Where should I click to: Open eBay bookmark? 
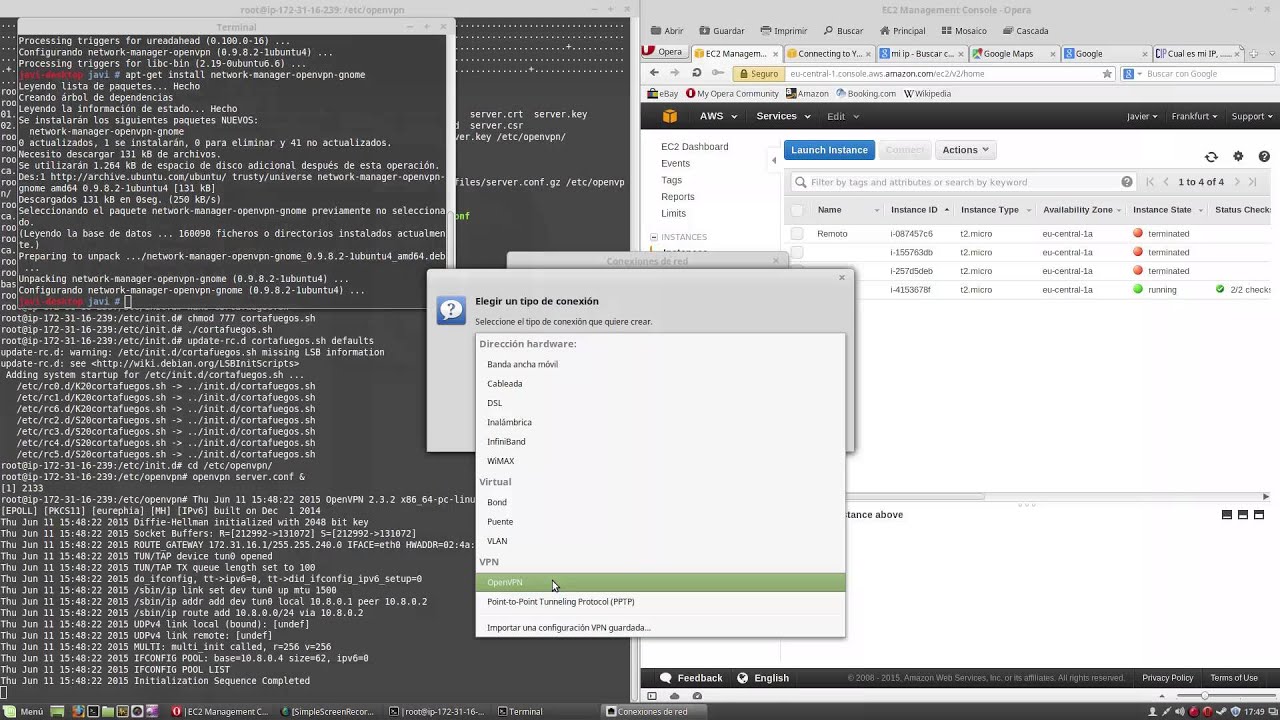663,94
